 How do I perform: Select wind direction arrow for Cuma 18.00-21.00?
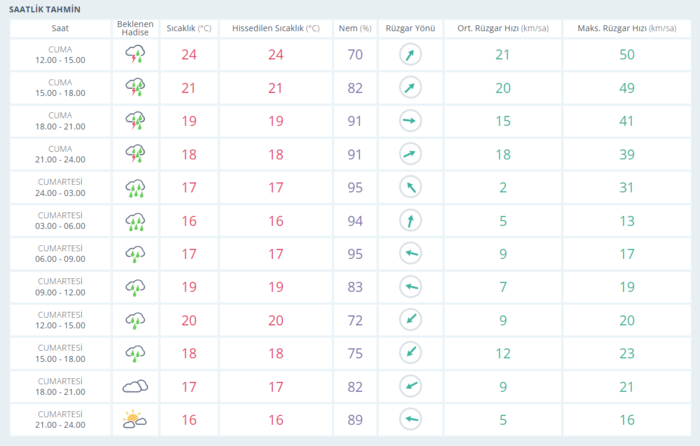click(408, 121)
